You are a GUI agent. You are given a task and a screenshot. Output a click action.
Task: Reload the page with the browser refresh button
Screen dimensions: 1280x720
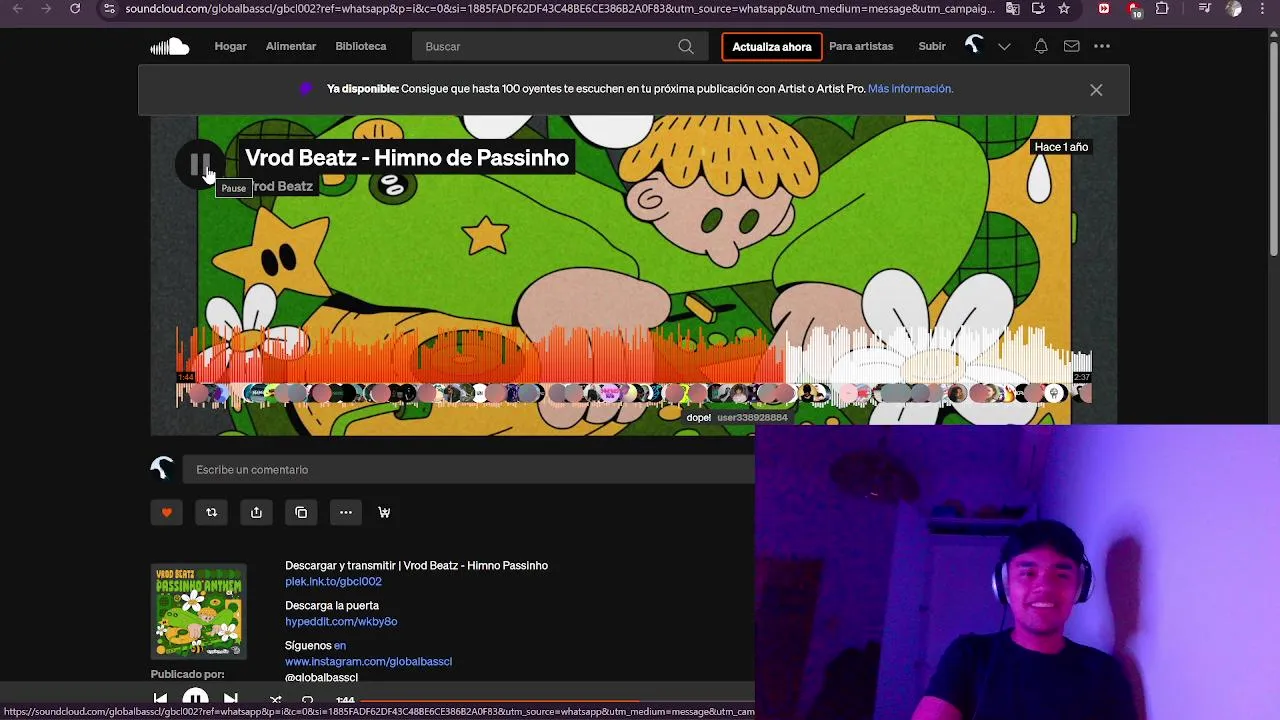point(75,9)
